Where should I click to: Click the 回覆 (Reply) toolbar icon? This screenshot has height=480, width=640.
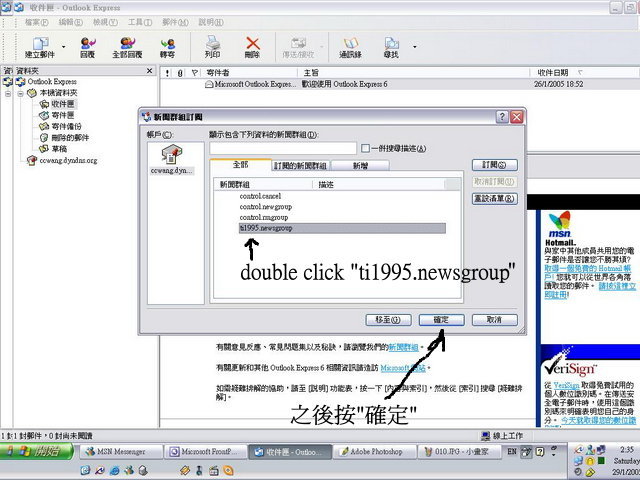88,44
